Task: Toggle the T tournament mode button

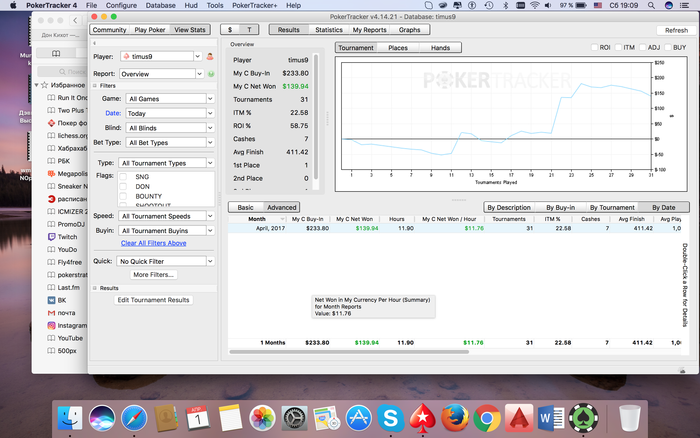Action: point(249,30)
